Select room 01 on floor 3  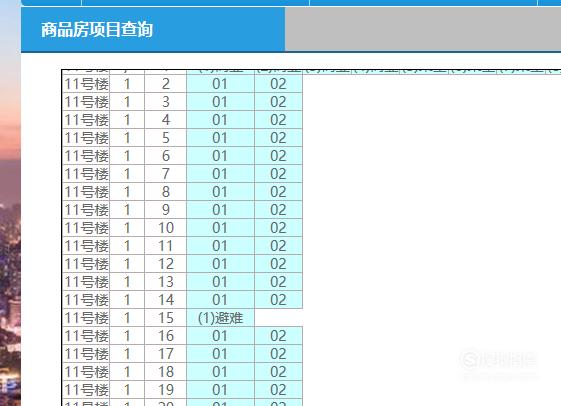220,102
